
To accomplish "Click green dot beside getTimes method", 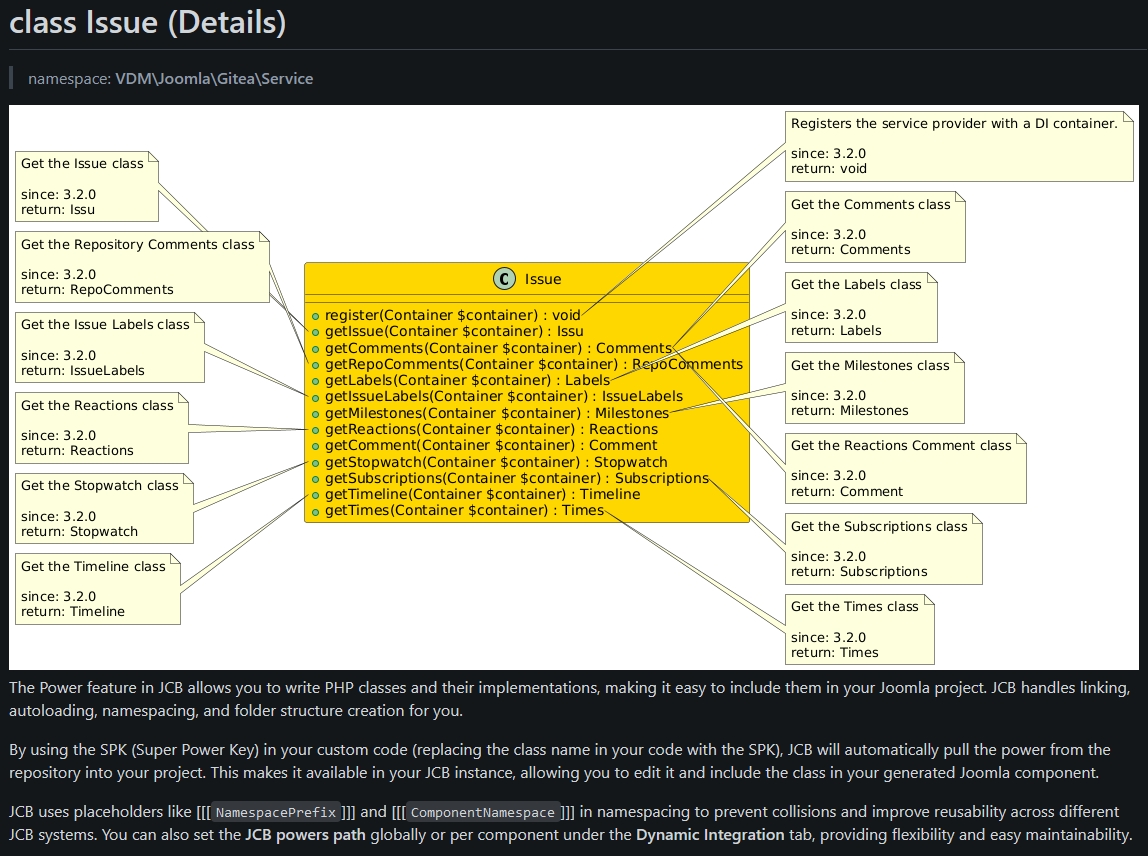I will 315,511.
